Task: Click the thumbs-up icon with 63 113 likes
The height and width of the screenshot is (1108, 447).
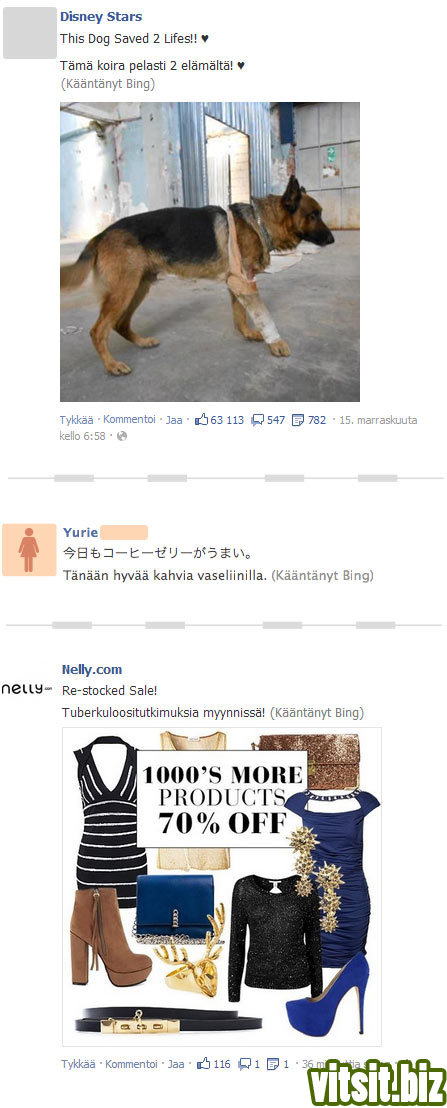Action: (201, 420)
